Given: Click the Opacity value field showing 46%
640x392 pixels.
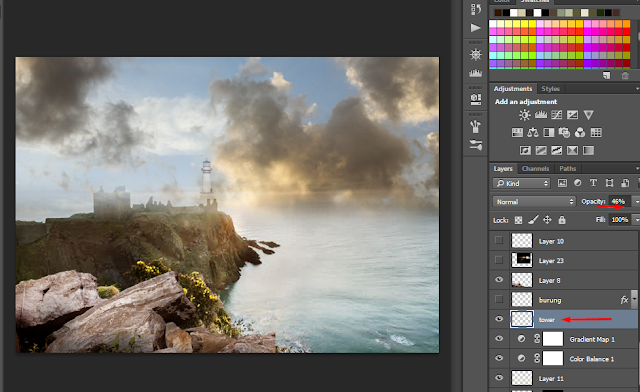Looking at the screenshot, I should pos(619,202).
